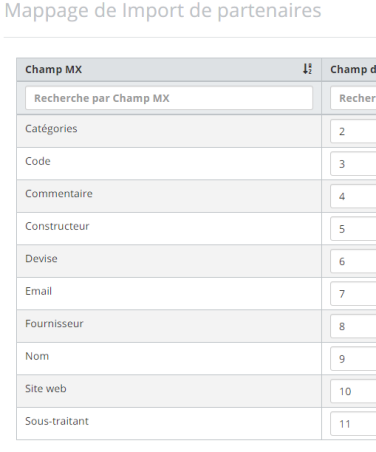
Task: Edit the field value 3 for Code
Action: [x=353, y=164]
